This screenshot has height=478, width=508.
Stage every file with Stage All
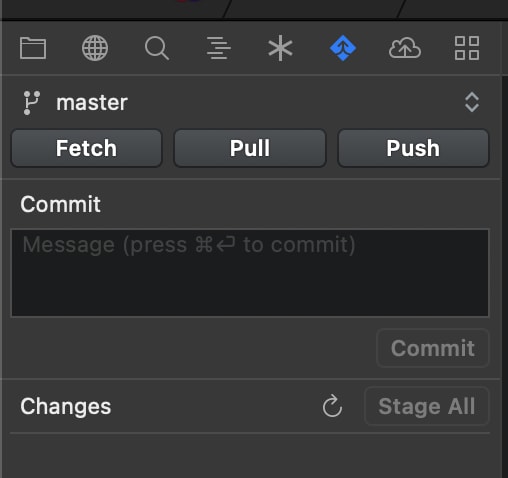[x=427, y=406]
